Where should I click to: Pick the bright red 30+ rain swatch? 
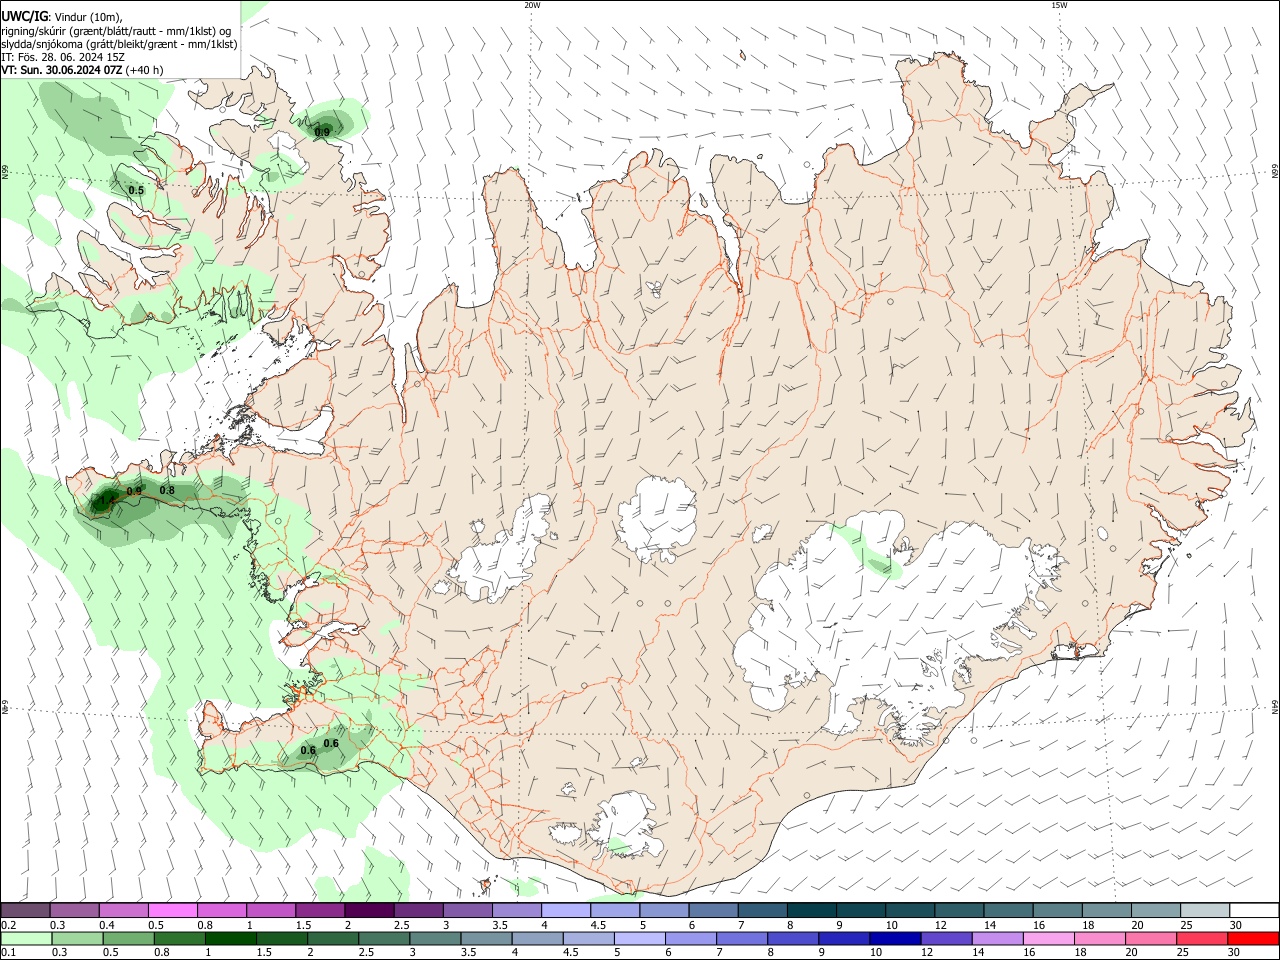click(1252, 938)
